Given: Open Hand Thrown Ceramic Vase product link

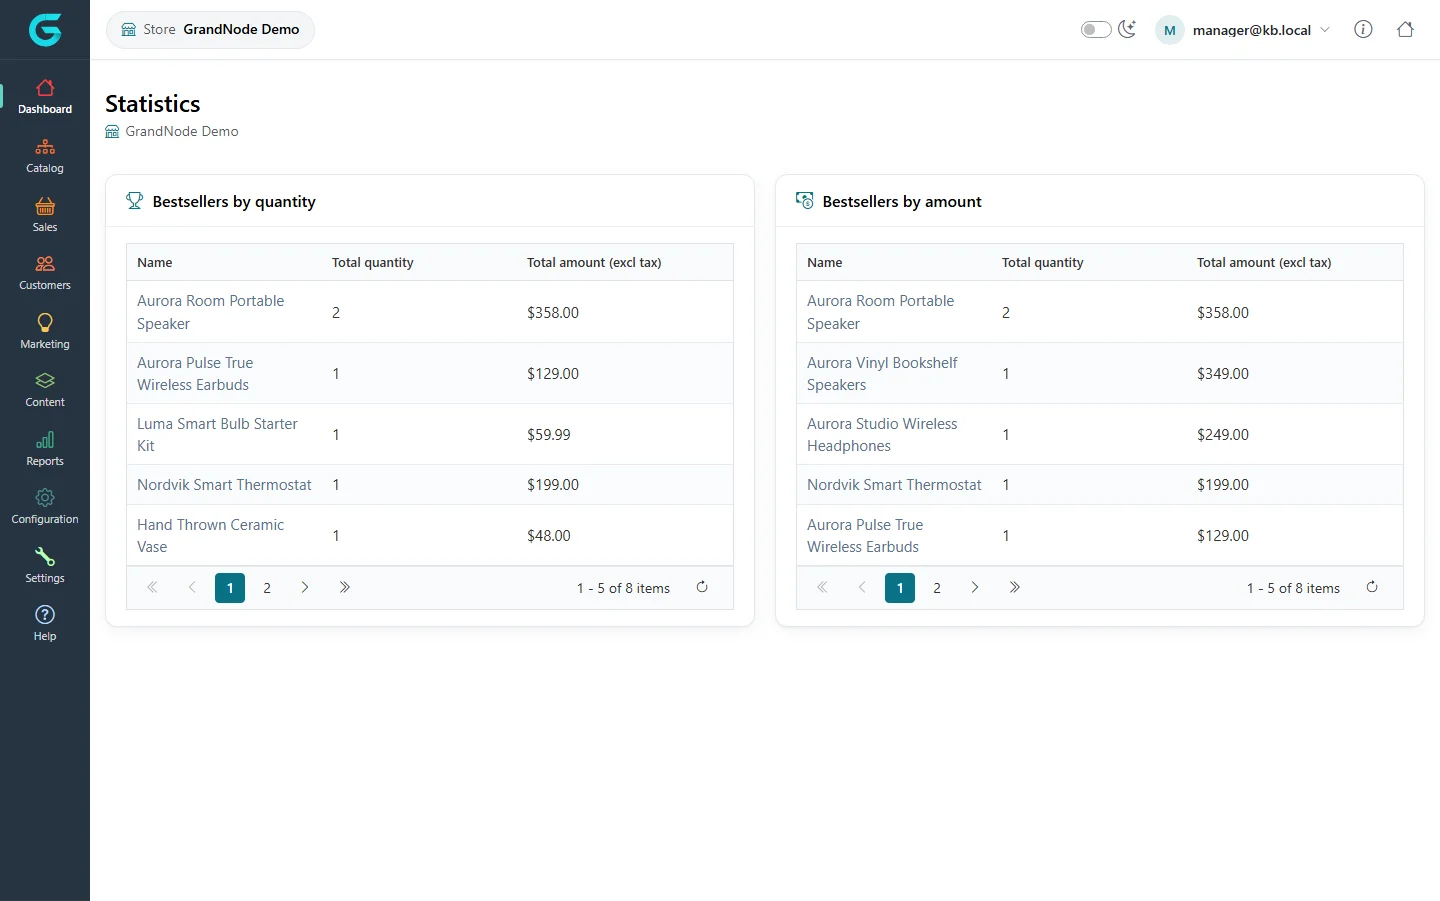Looking at the screenshot, I should tap(210, 536).
